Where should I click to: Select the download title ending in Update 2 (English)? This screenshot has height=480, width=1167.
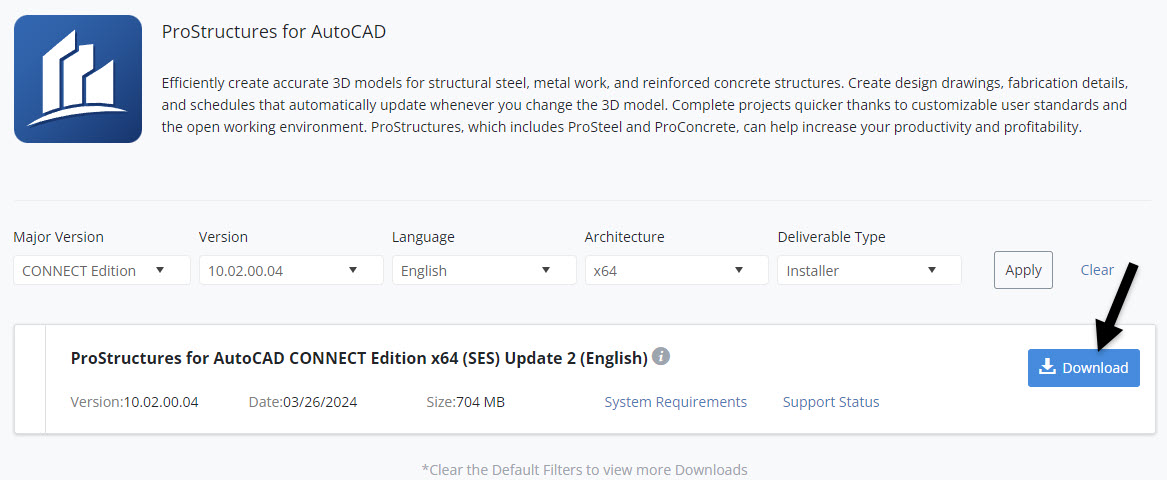[359, 358]
